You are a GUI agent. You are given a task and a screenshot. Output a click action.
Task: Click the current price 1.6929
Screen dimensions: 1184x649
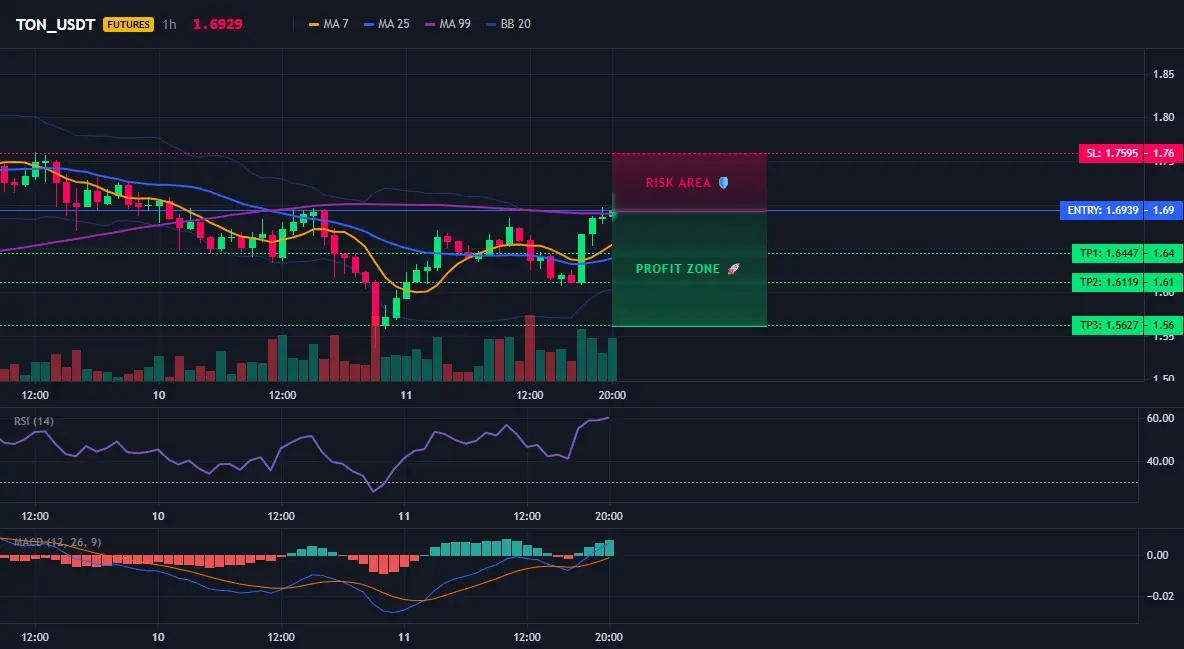point(217,24)
